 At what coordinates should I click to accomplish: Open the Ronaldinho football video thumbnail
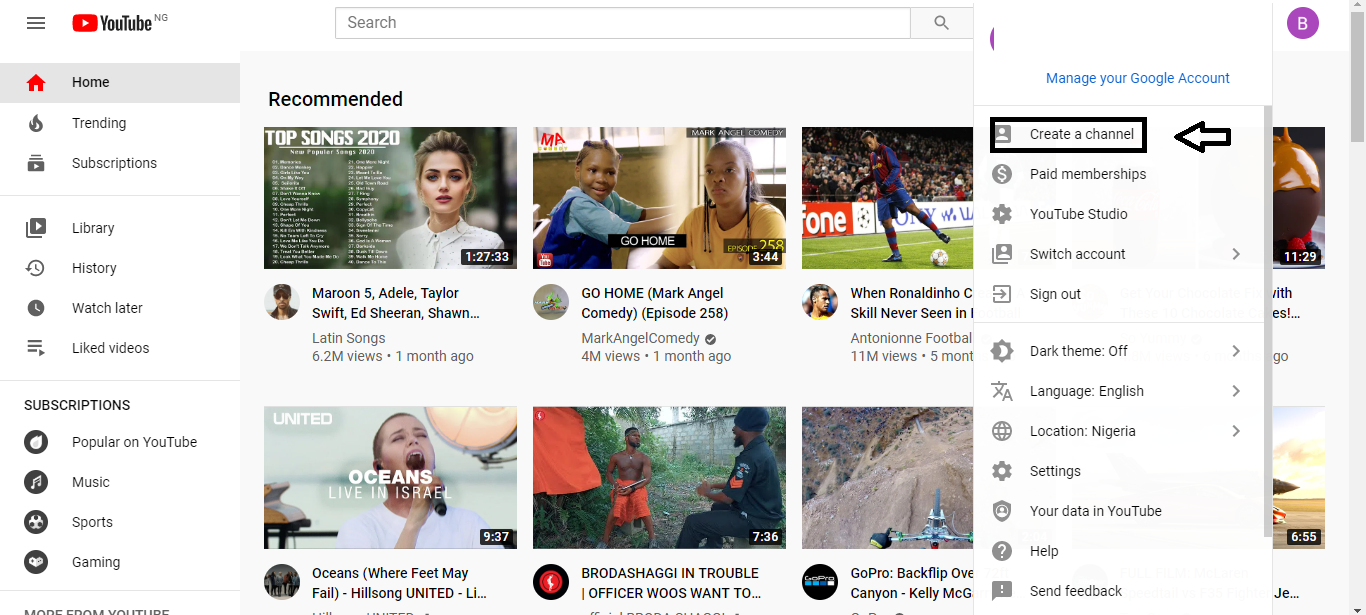pos(888,198)
